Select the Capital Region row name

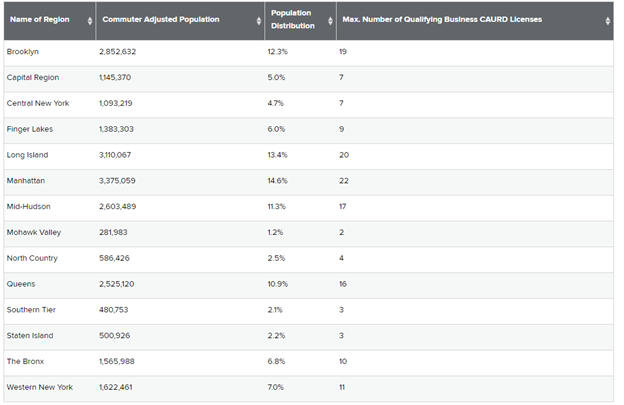pos(33,77)
